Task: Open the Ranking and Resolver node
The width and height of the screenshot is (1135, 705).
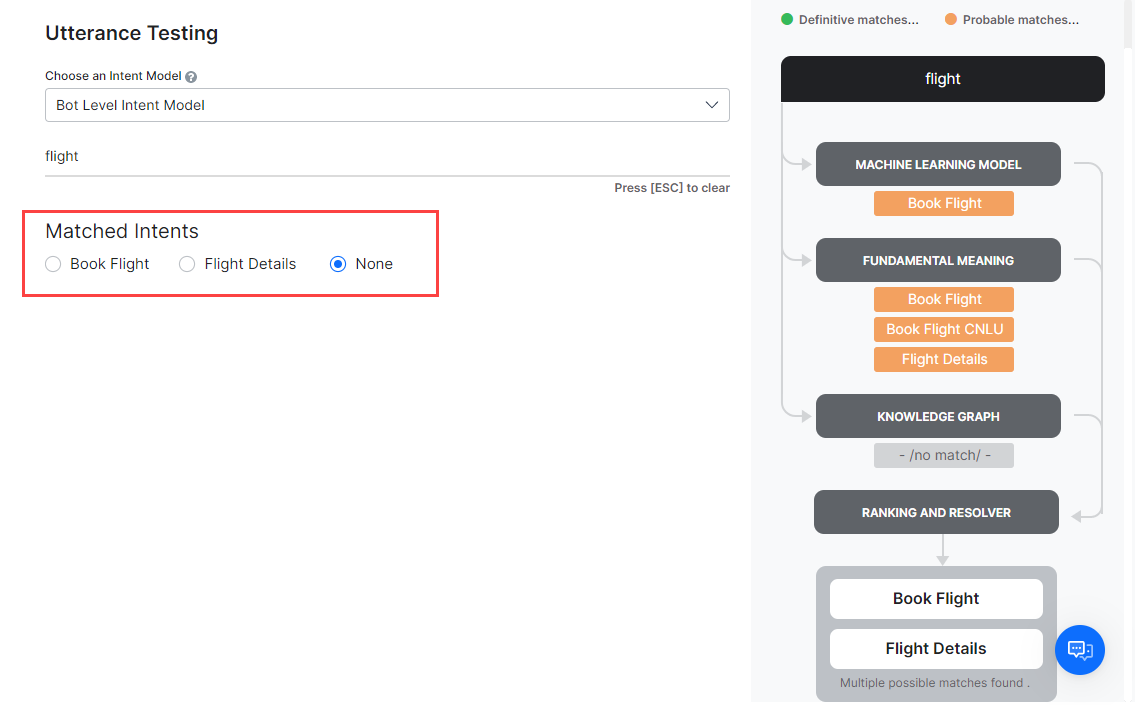Action: point(936,512)
